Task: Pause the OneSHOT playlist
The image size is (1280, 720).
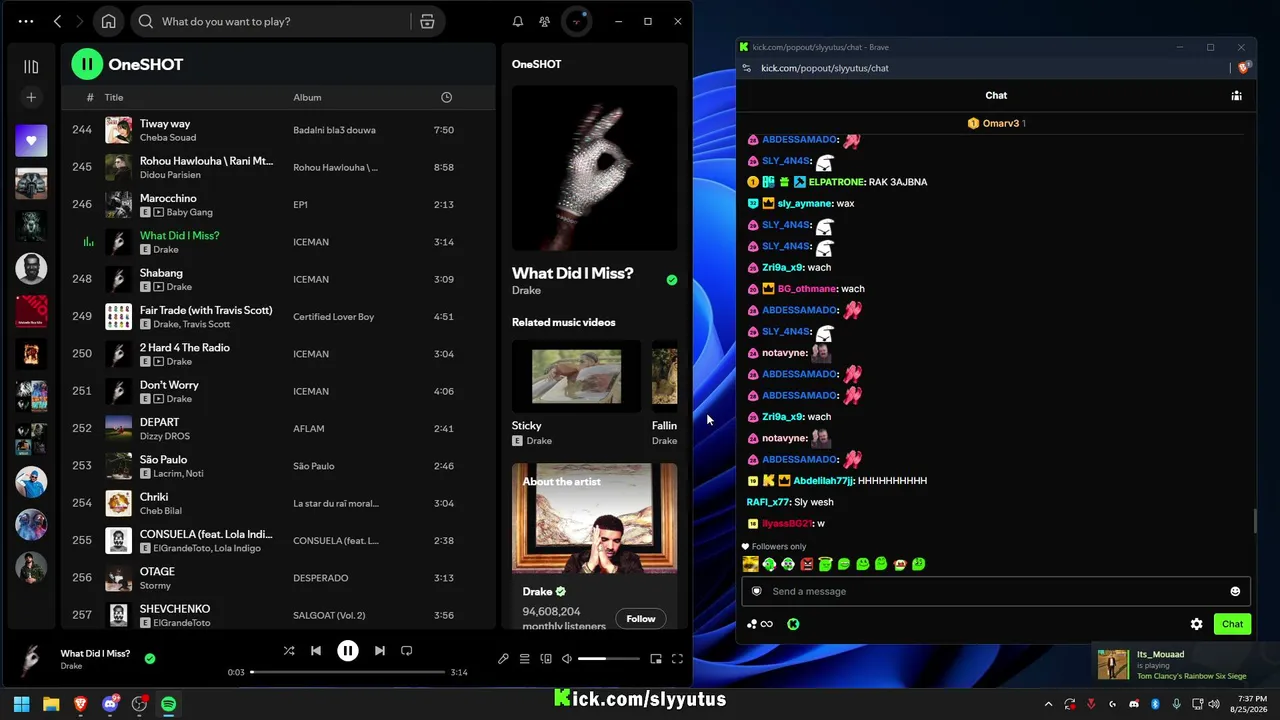Action: [x=87, y=64]
